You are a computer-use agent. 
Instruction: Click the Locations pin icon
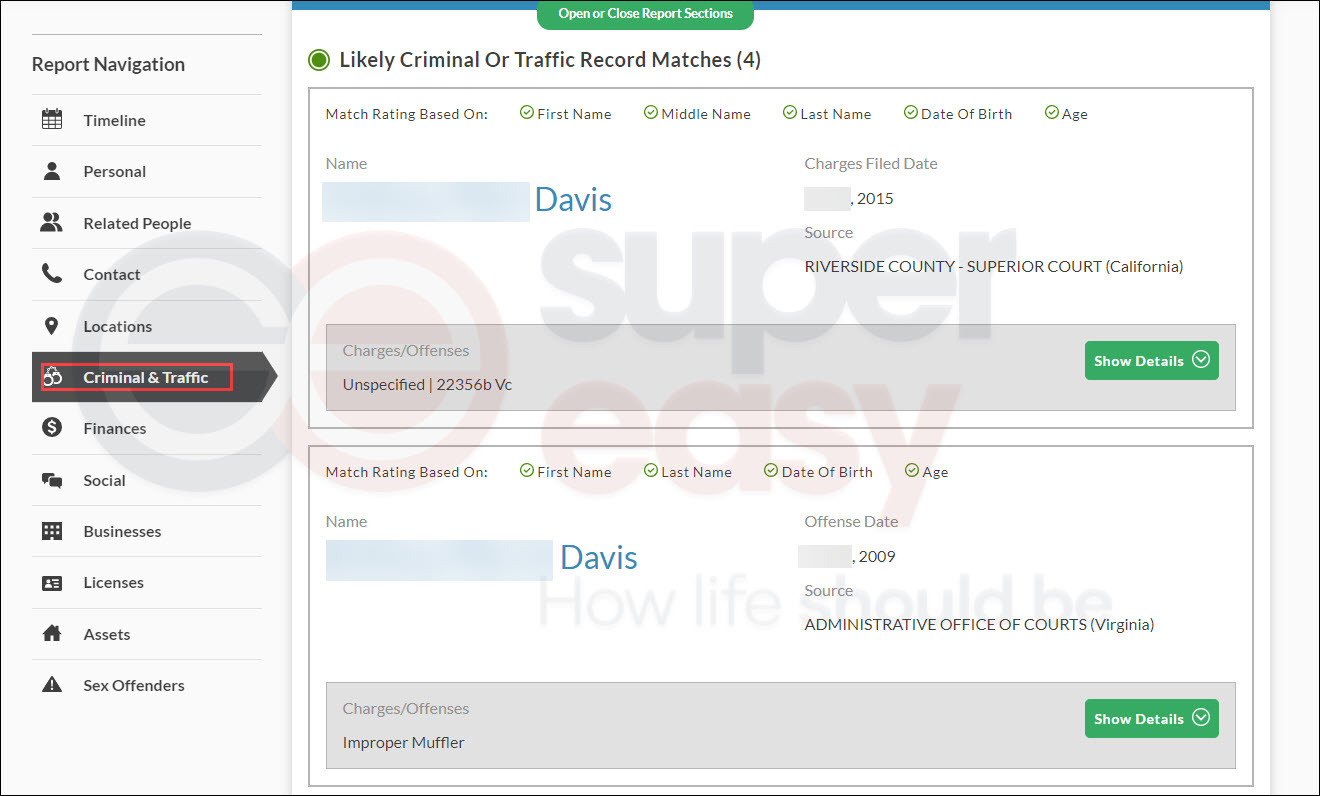(x=52, y=326)
